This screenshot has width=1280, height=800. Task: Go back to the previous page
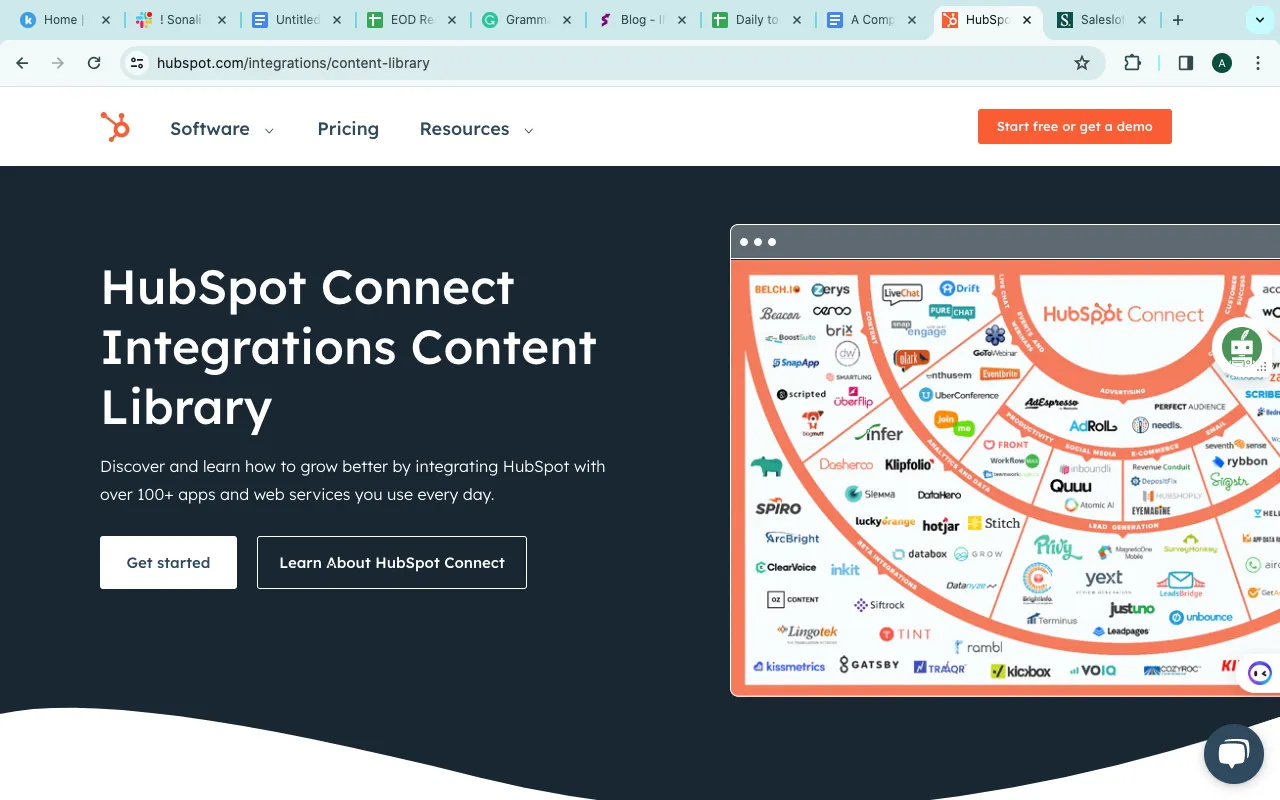[22, 63]
